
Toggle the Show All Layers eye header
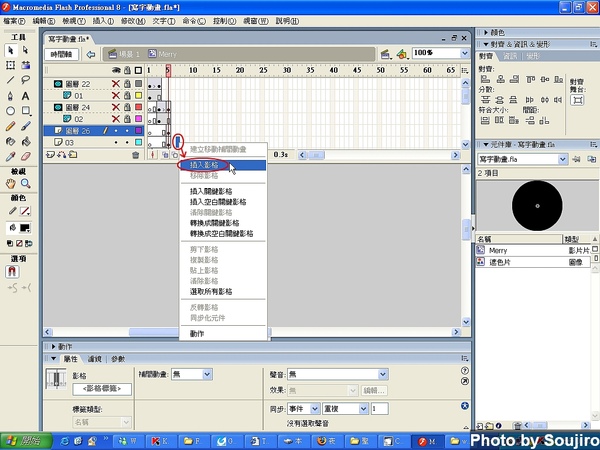coord(116,70)
